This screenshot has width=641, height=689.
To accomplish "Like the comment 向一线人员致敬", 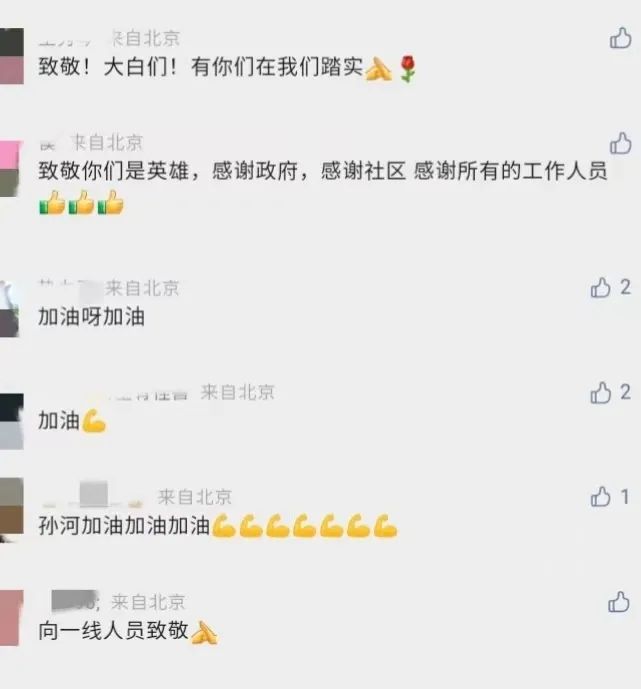I will [619, 602].
